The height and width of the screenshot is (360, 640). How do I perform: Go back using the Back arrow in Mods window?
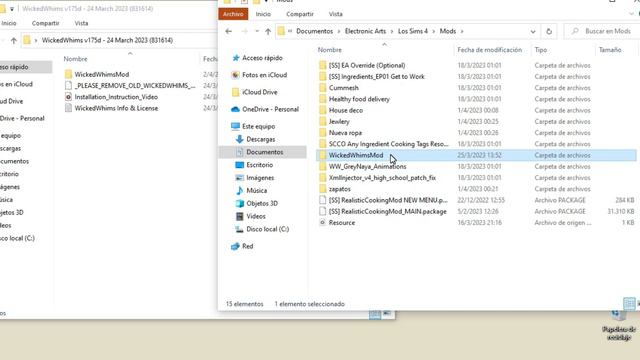point(229,31)
